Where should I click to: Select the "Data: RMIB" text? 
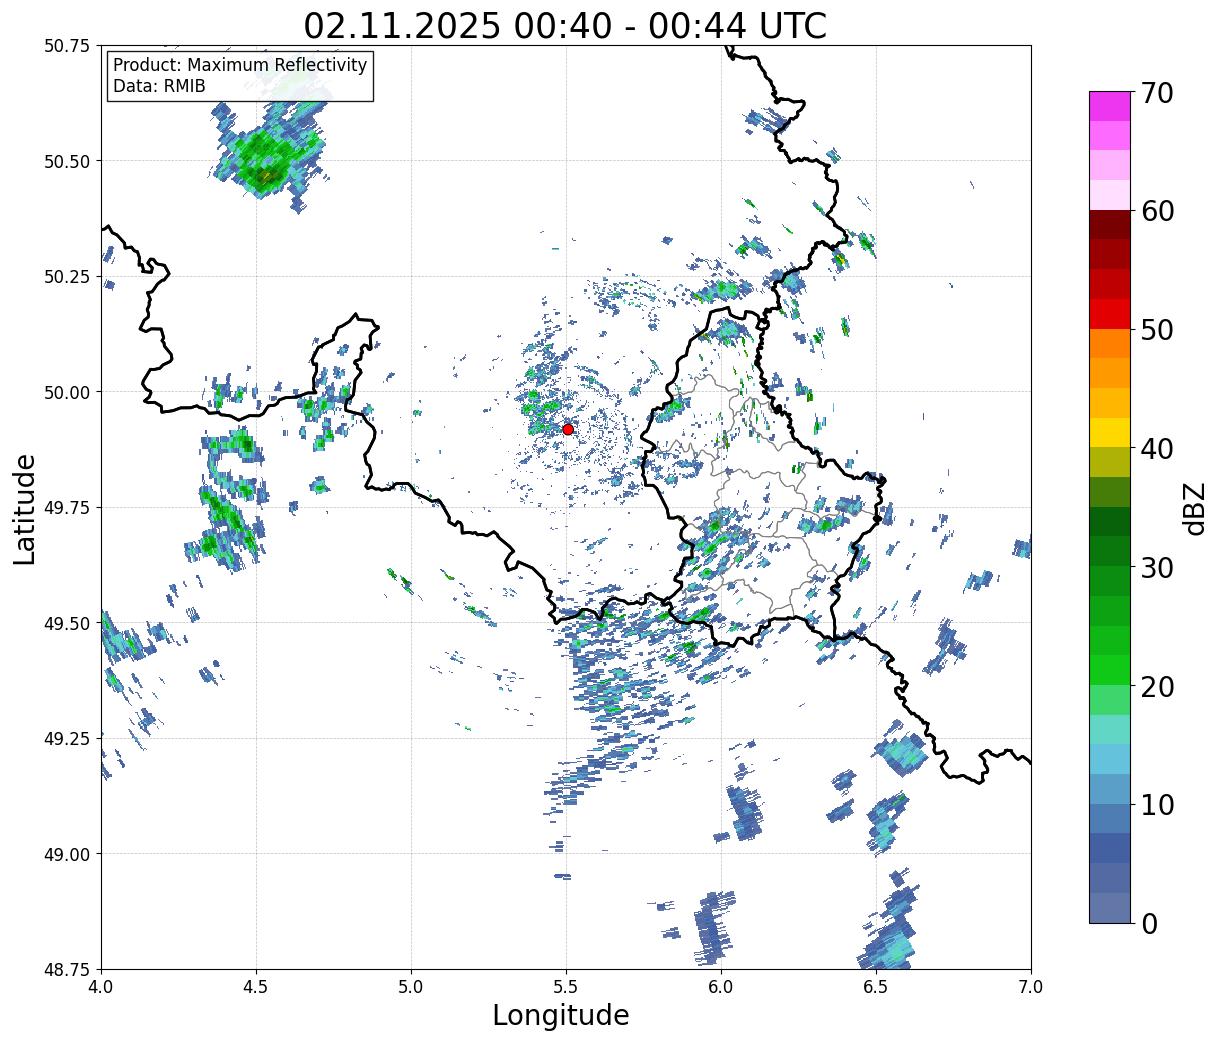click(x=159, y=86)
